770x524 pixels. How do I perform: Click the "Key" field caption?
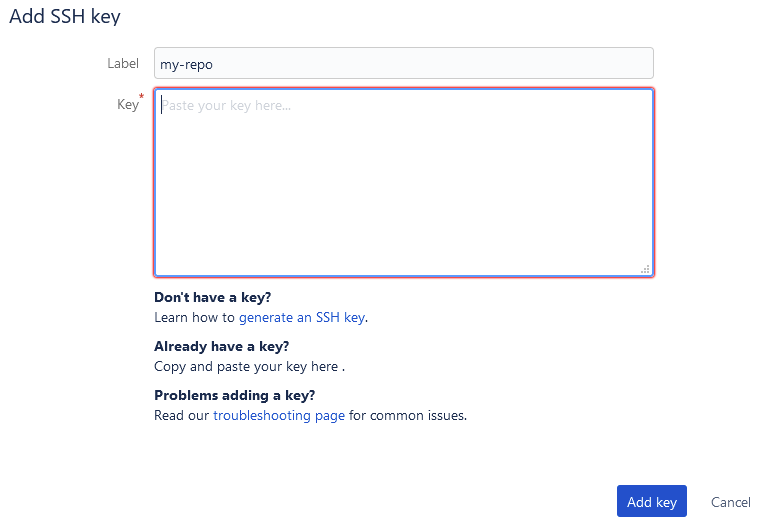tap(127, 104)
